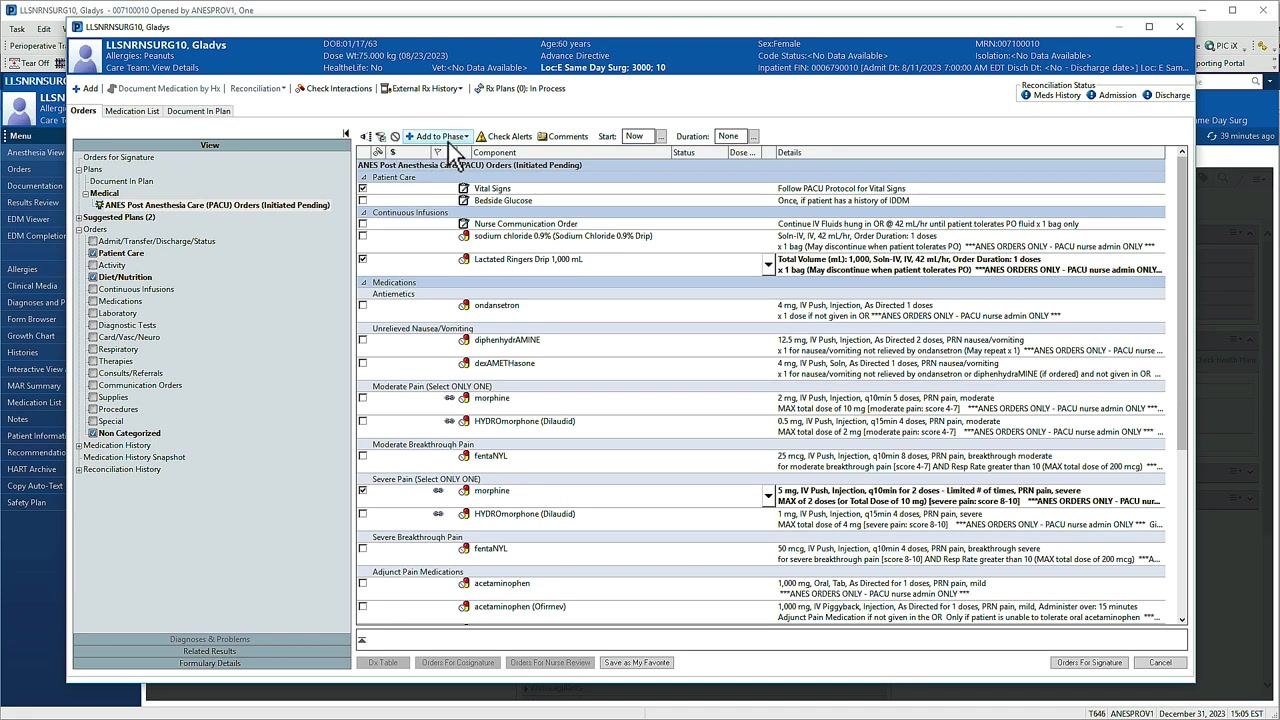Check the dexAMETHasone order checkbox
This screenshot has height=720, width=1280.
coord(363,363)
